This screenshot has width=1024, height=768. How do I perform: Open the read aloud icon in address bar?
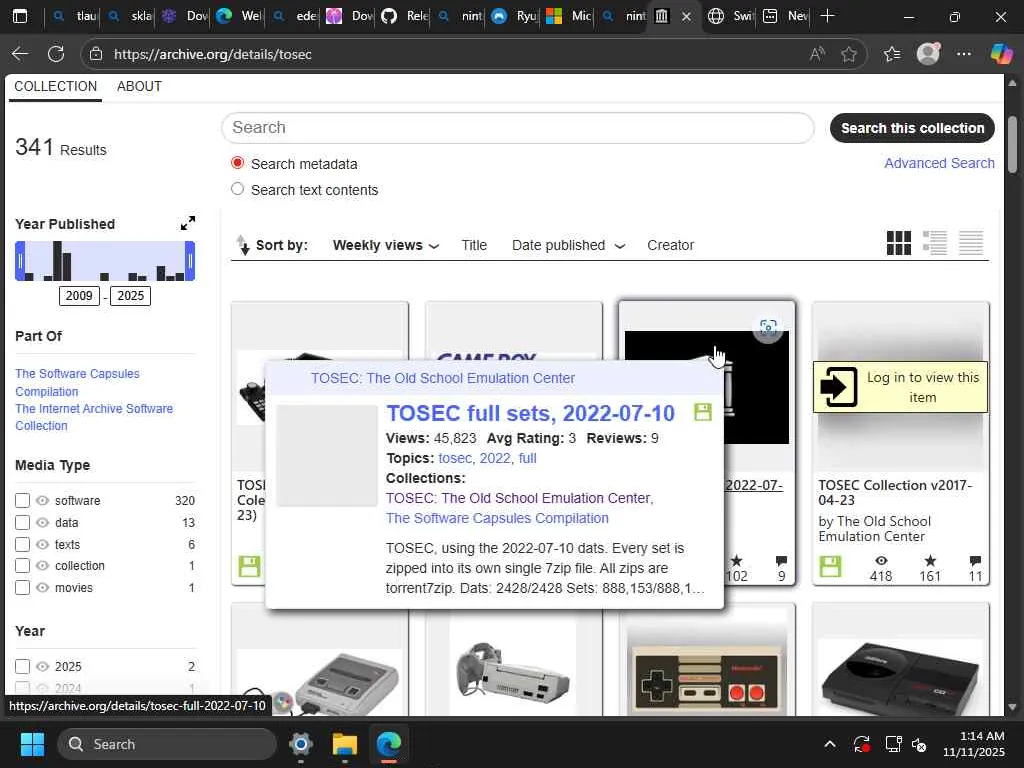(x=816, y=54)
